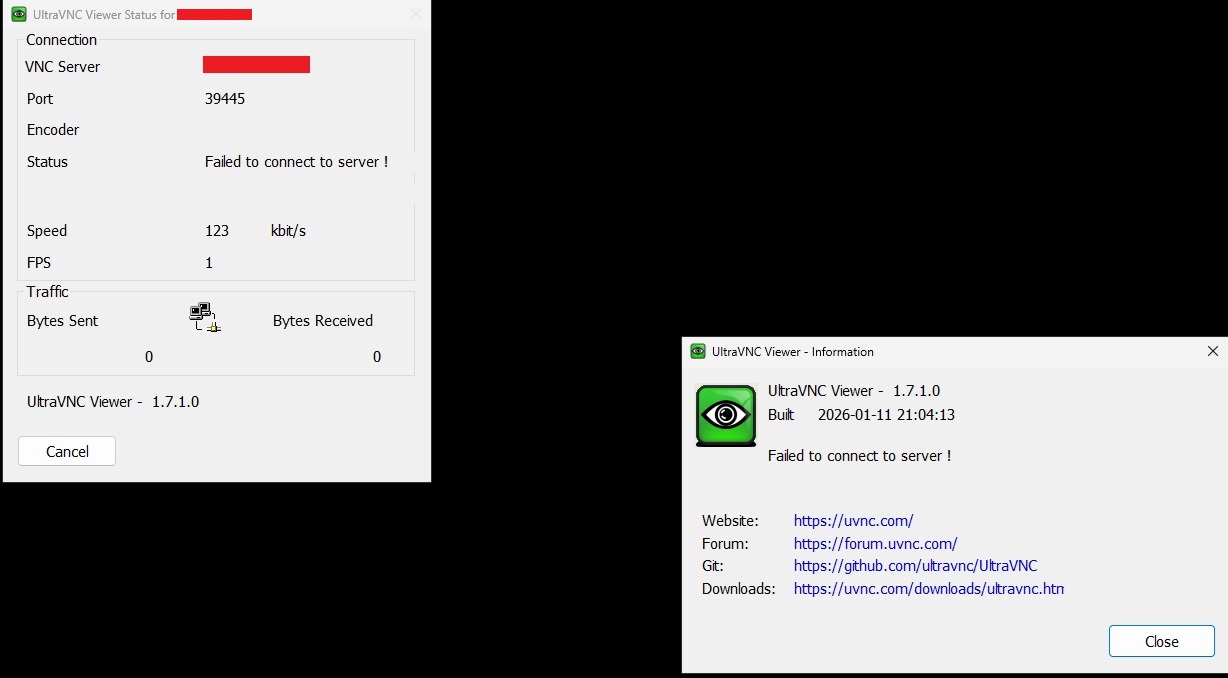1228x678 pixels.
Task: Click the kbit/s unit label
Action: [288, 231]
